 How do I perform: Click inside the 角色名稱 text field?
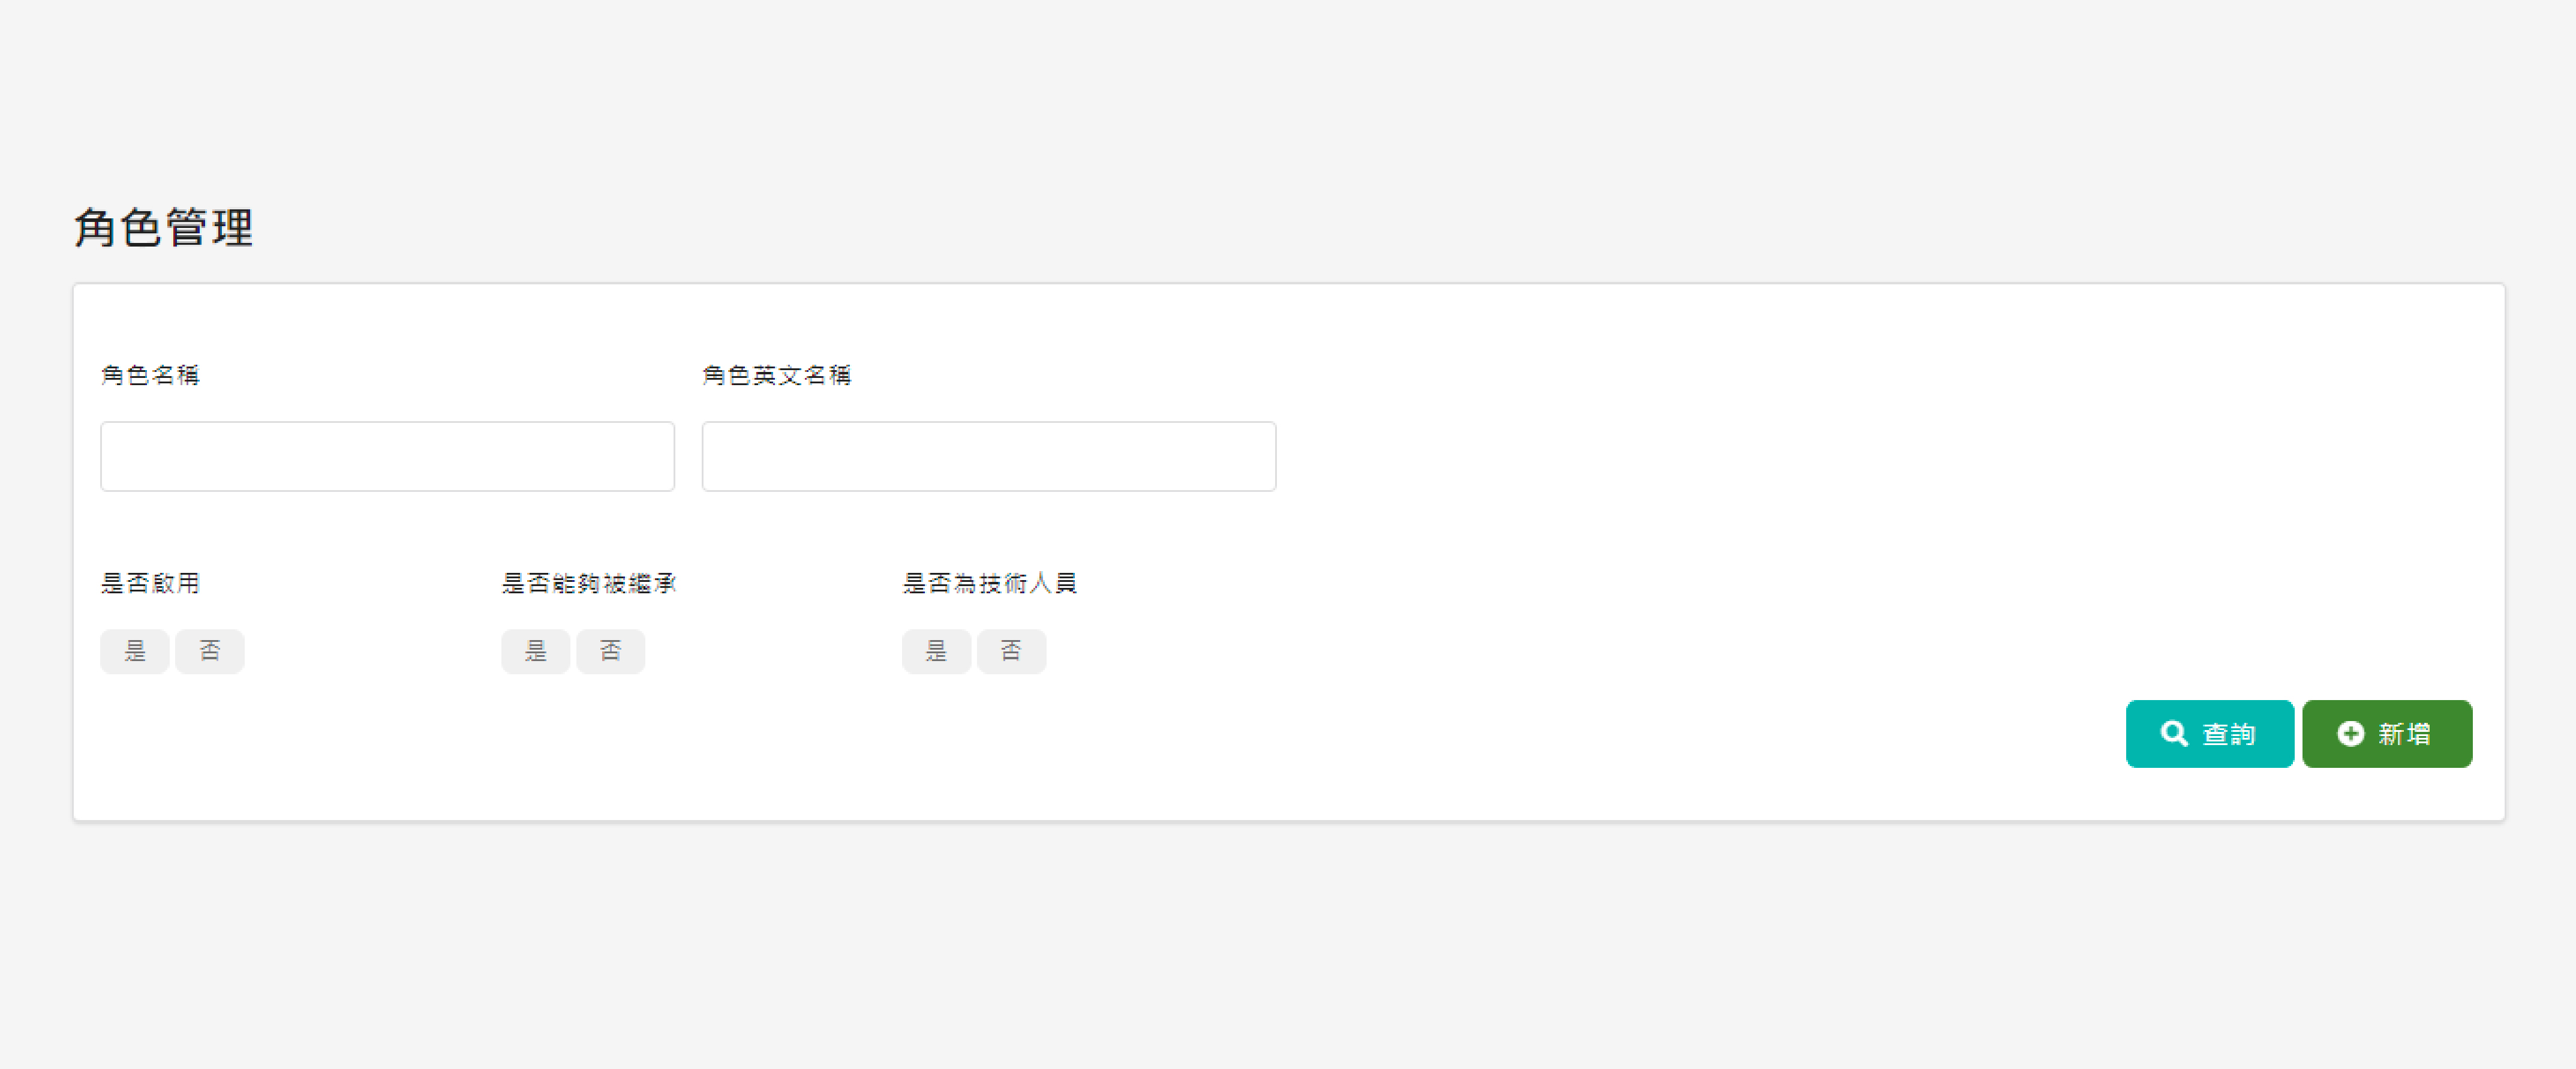pyautogui.click(x=387, y=456)
